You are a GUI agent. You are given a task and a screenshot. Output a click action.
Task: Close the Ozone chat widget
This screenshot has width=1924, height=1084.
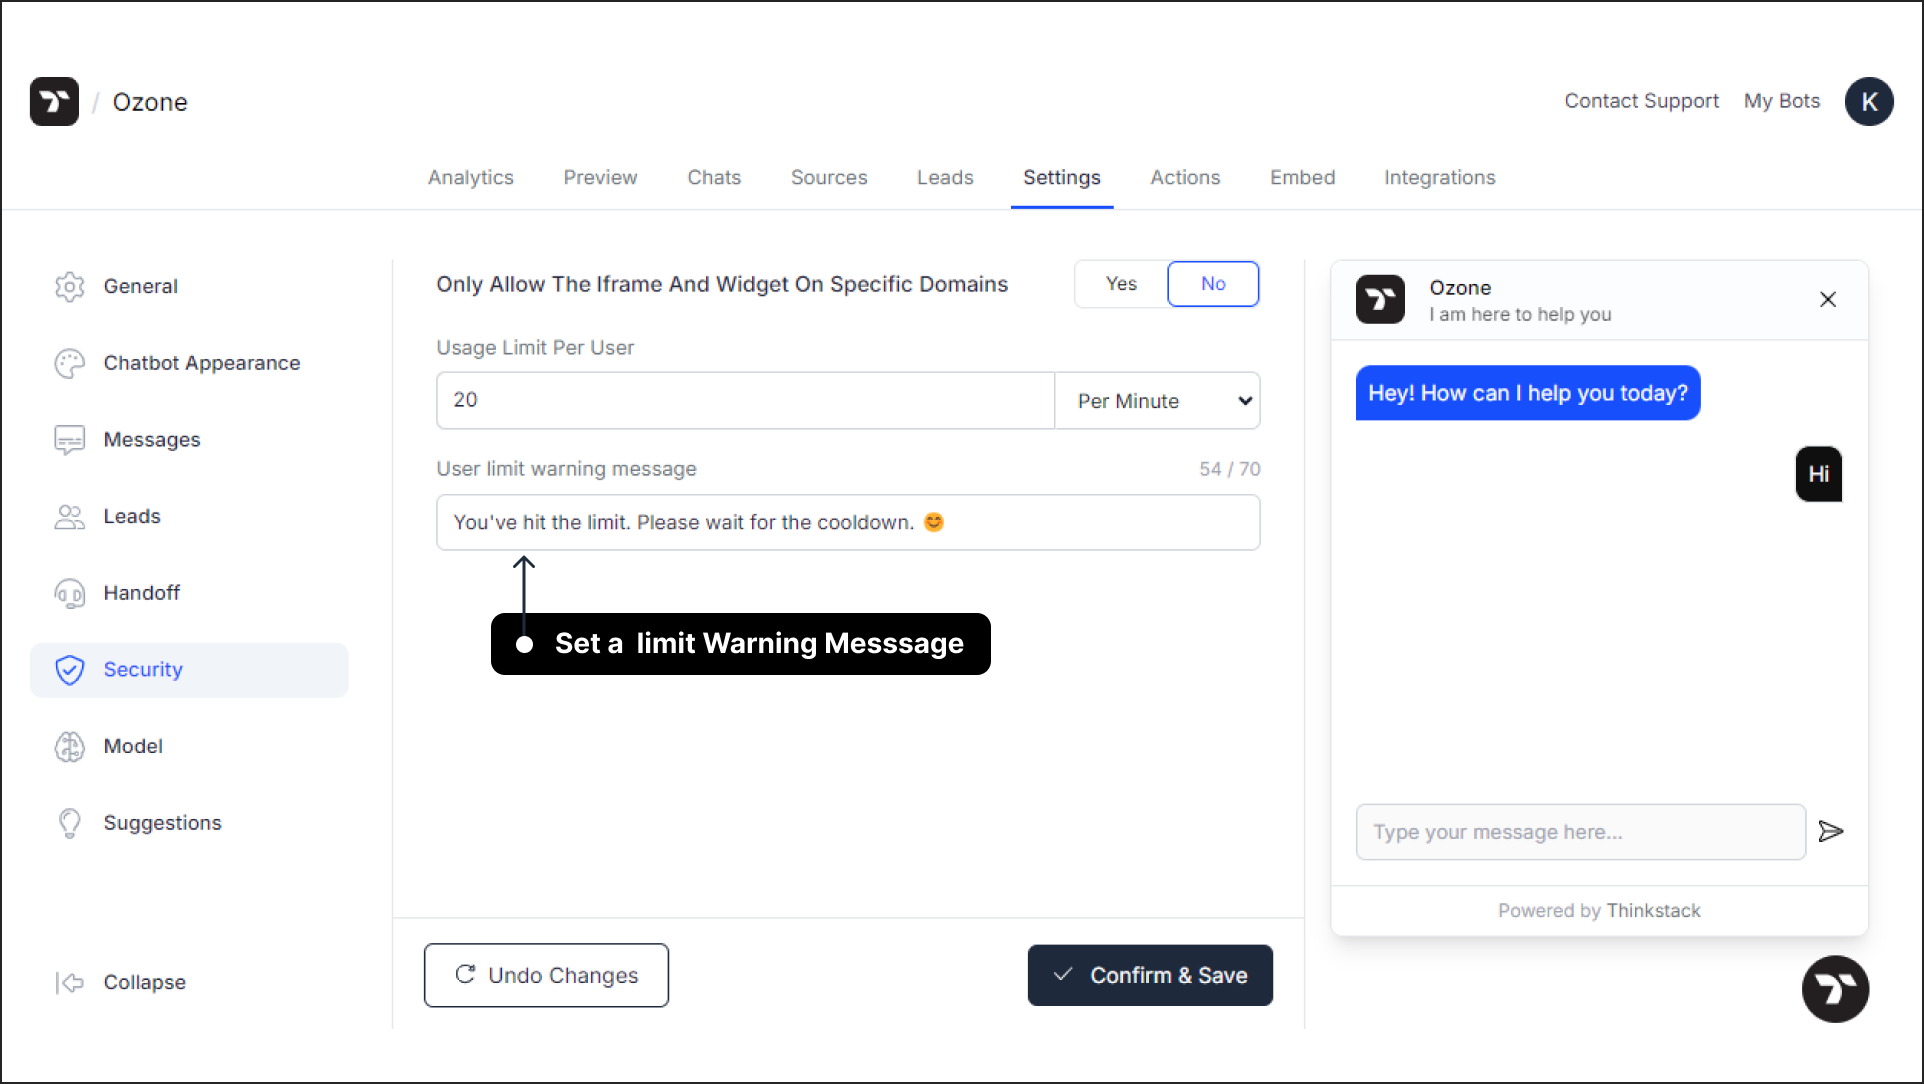[x=1828, y=299]
